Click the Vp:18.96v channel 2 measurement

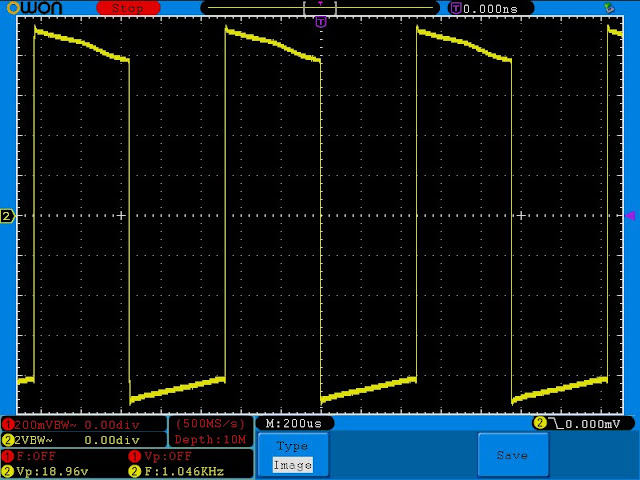pyautogui.click(x=52, y=471)
